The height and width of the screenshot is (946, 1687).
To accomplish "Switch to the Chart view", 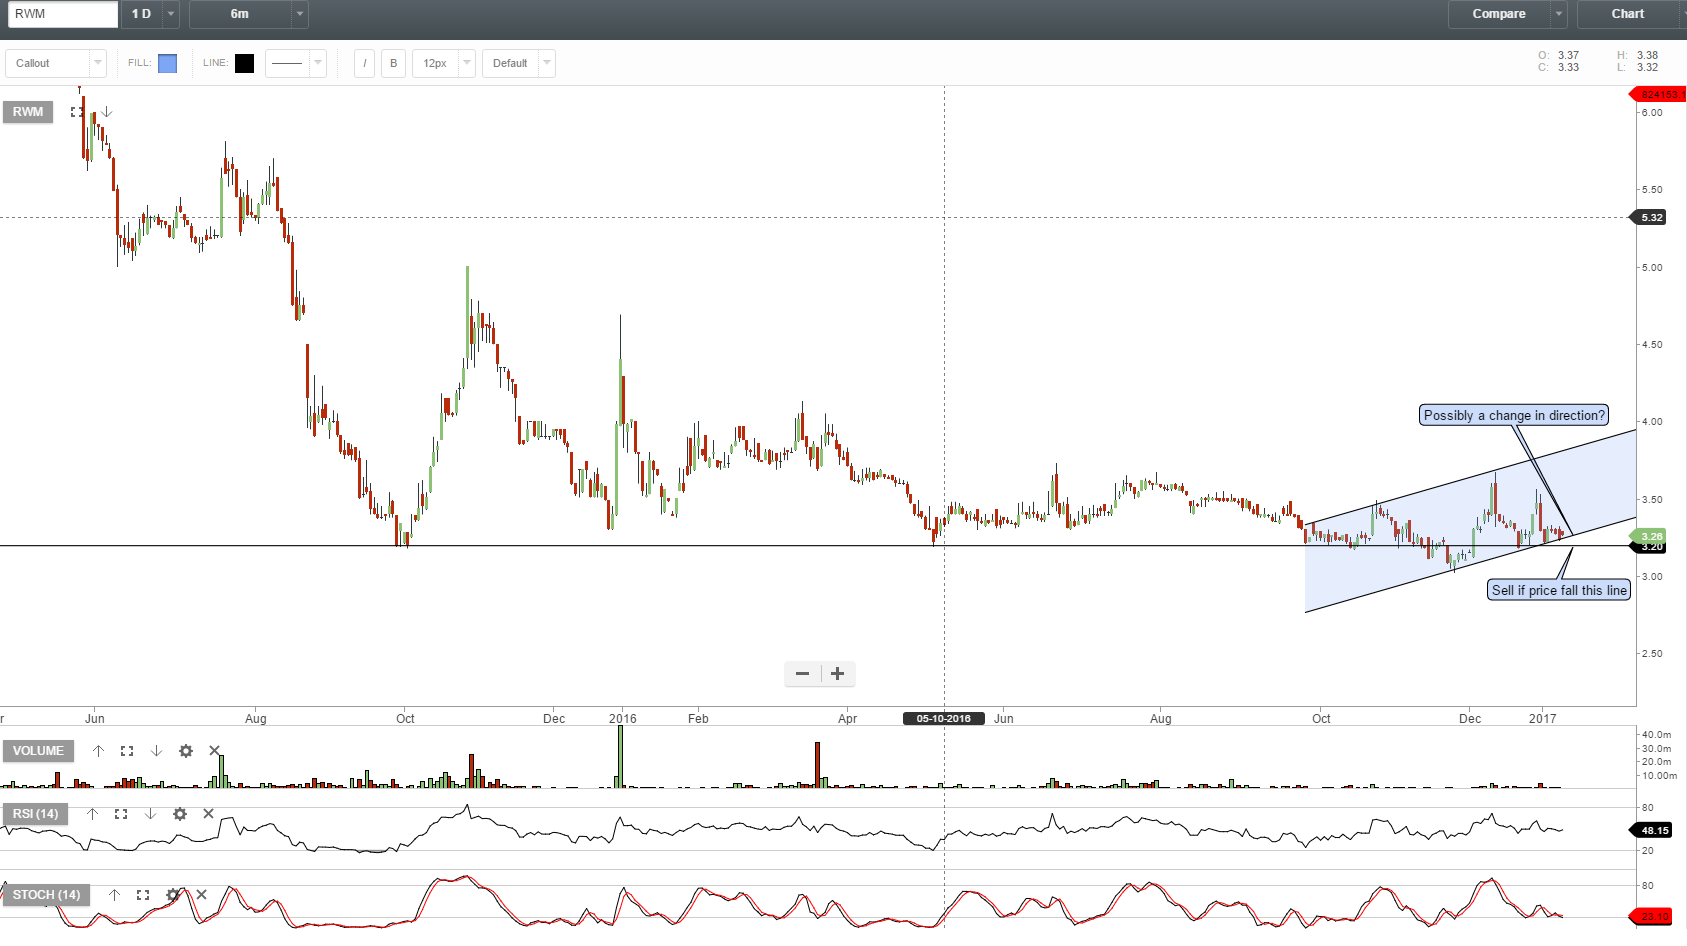I will (x=1627, y=14).
